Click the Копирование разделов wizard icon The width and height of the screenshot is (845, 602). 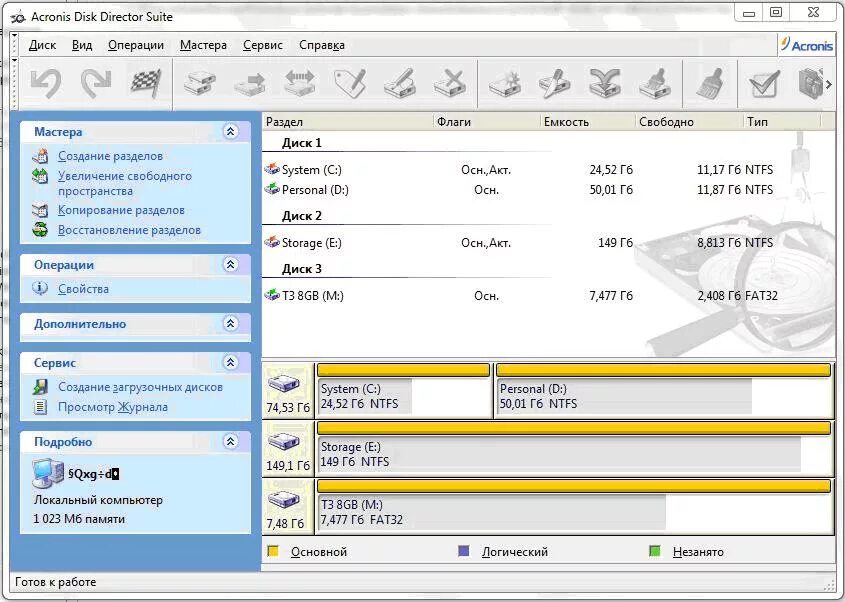tap(40, 210)
